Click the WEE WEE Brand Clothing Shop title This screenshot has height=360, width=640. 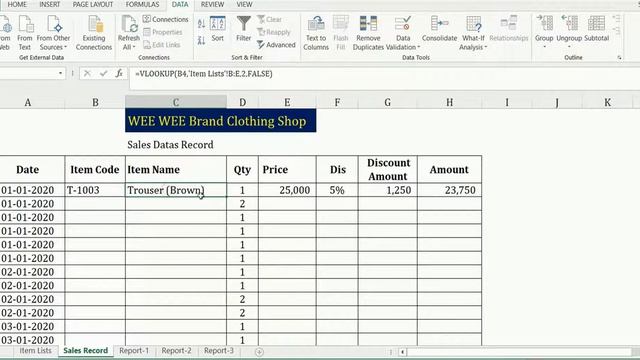coord(220,121)
